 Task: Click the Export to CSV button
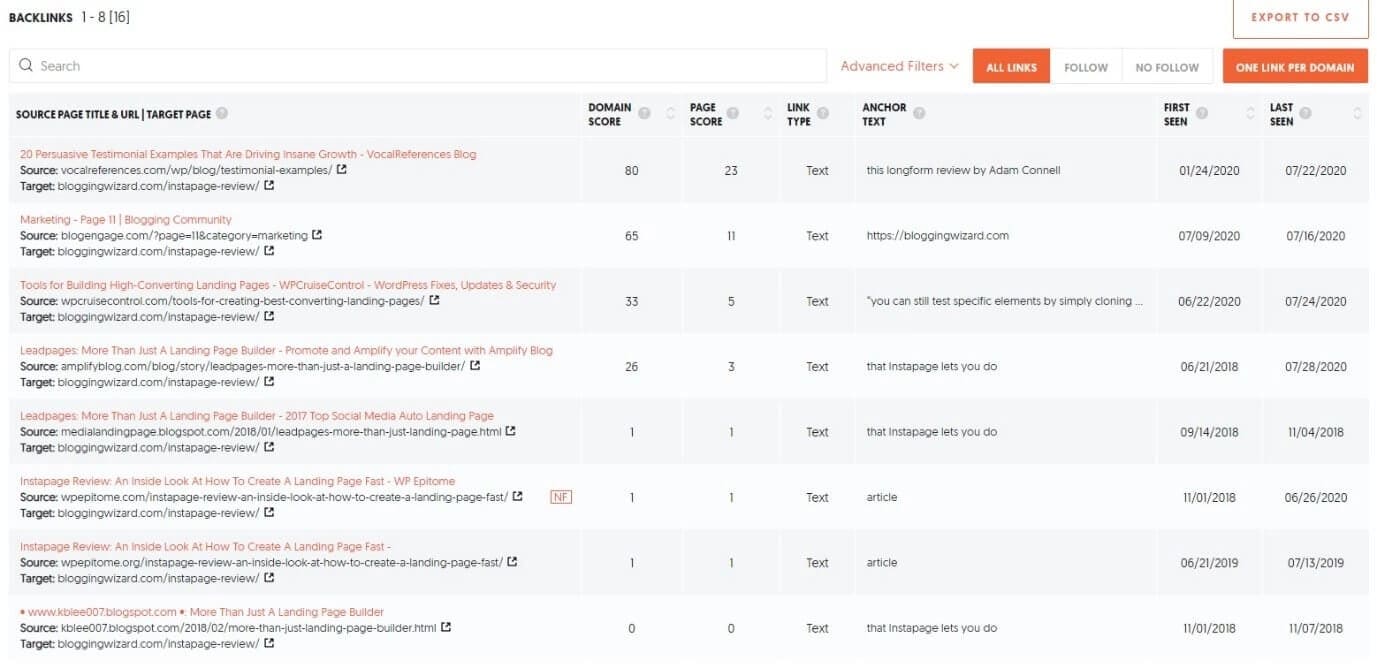(x=1300, y=17)
